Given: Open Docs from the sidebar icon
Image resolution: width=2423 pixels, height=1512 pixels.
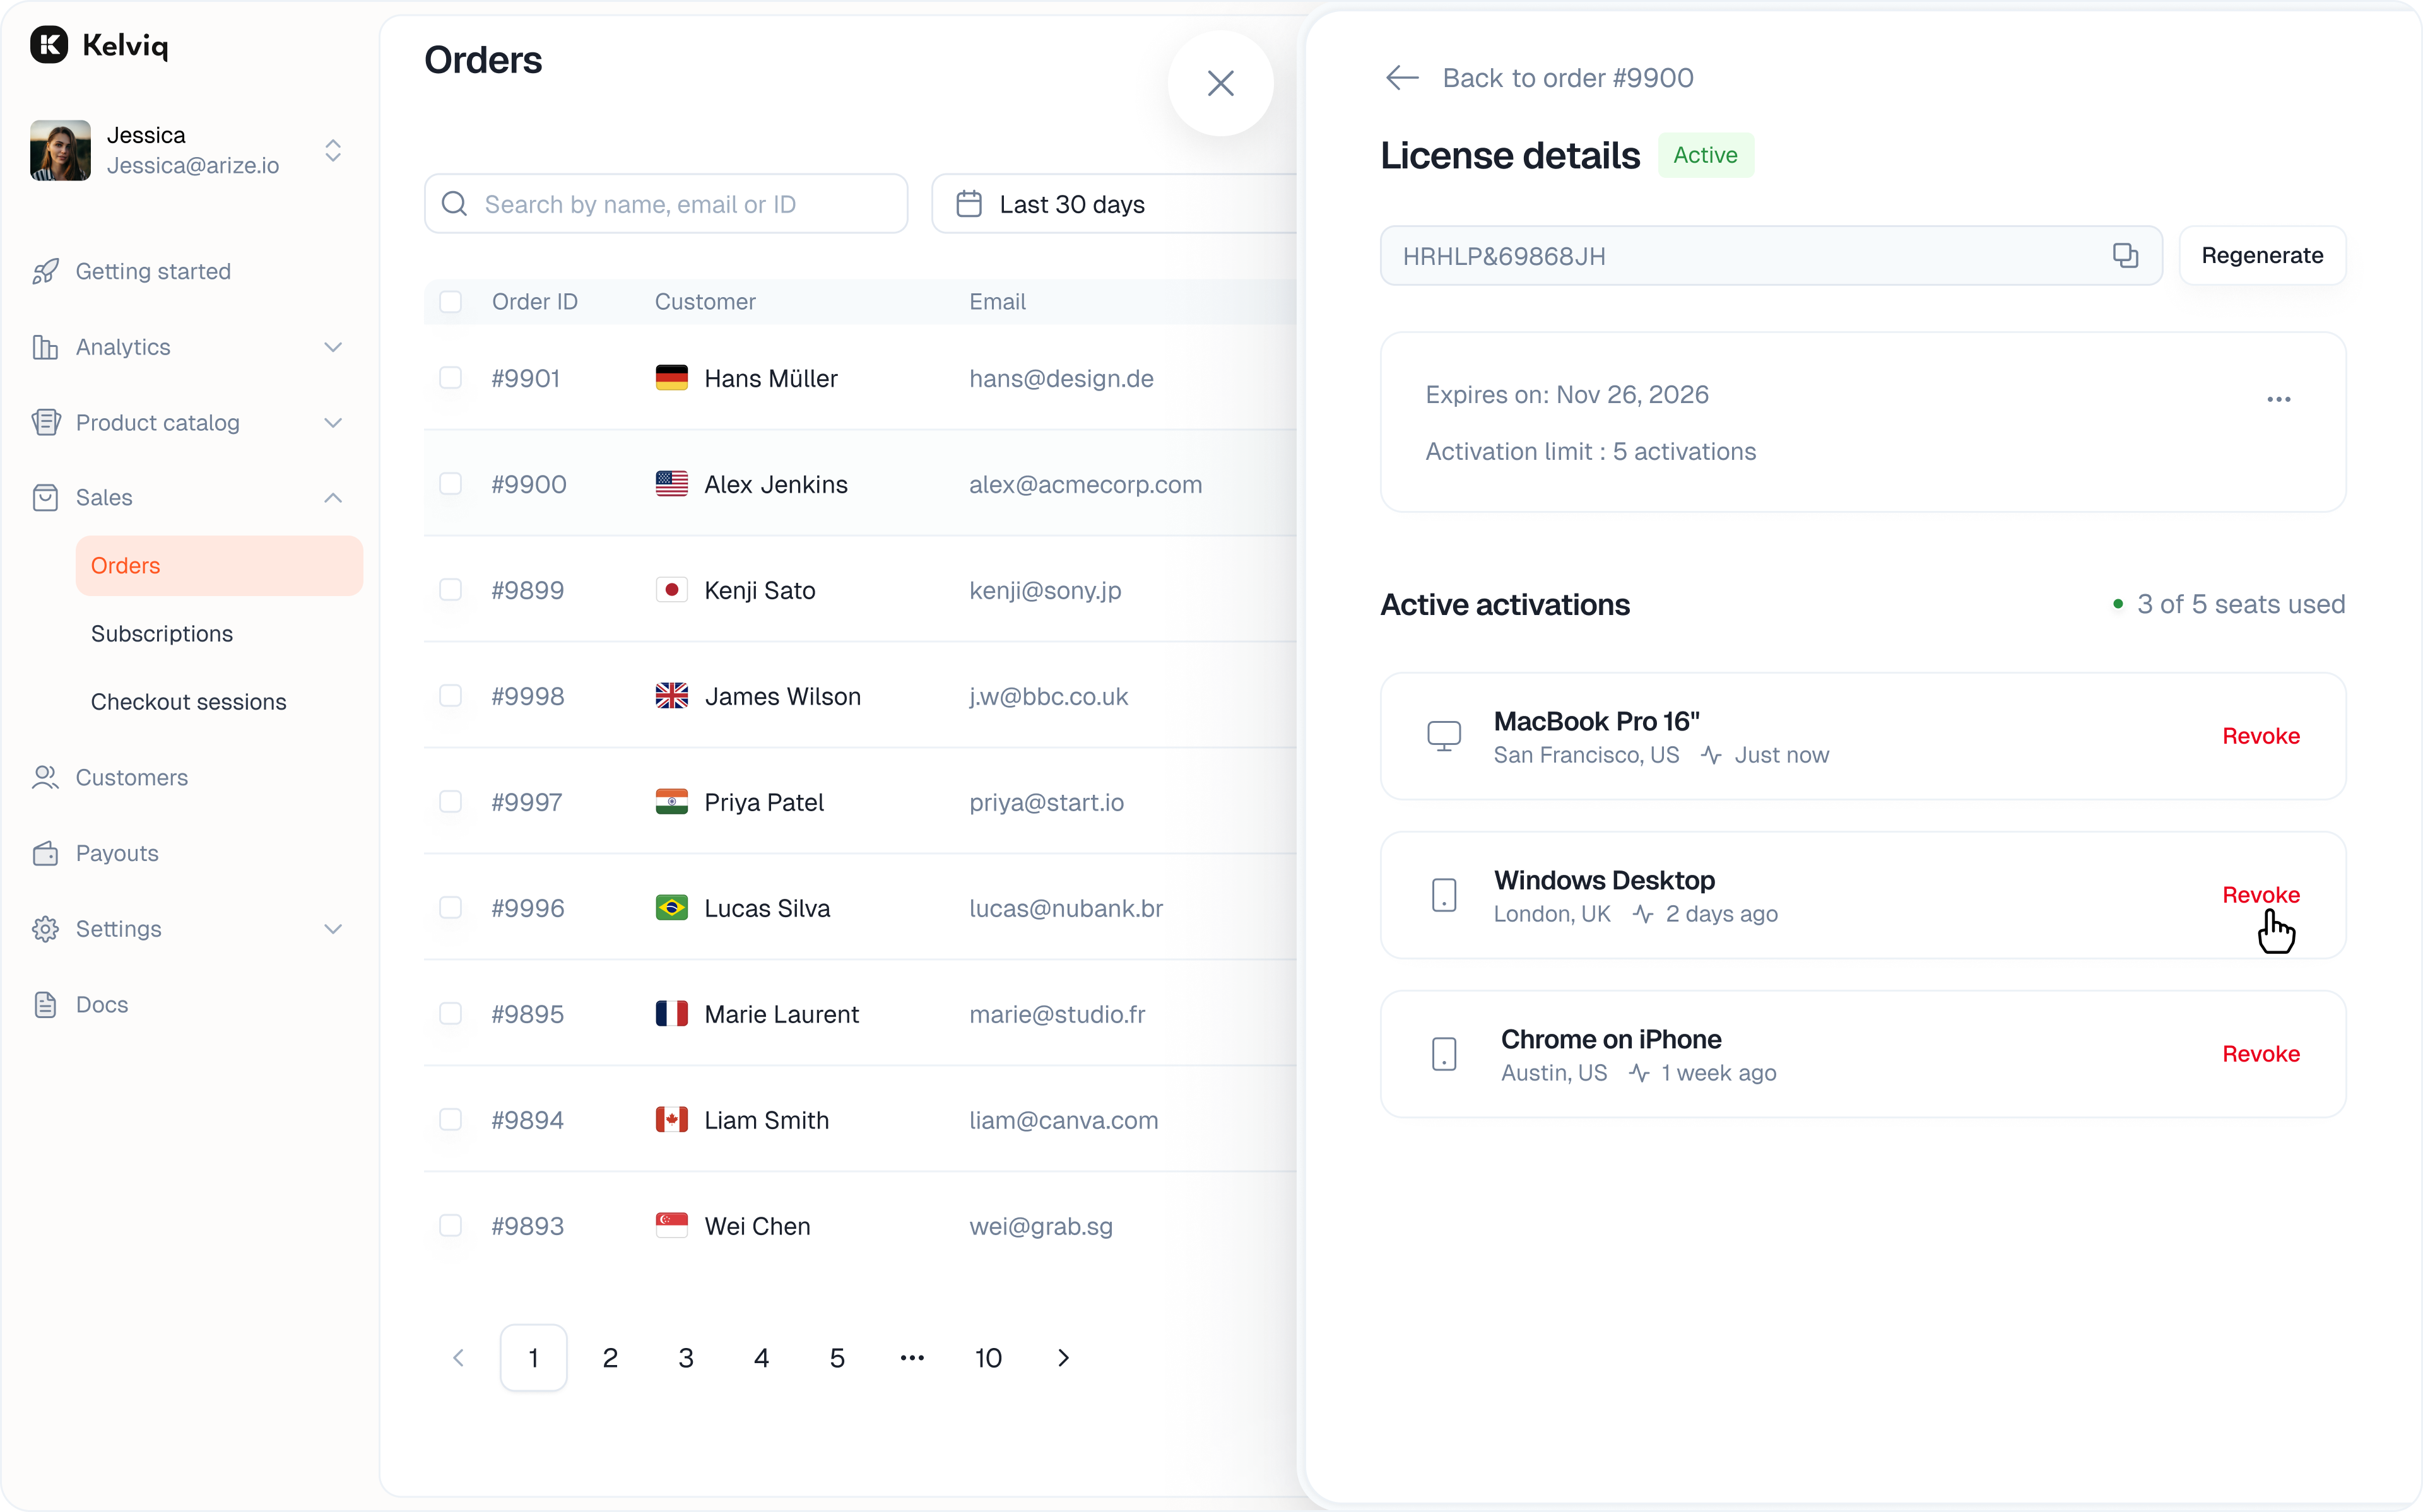Looking at the screenshot, I should (45, 1004).
